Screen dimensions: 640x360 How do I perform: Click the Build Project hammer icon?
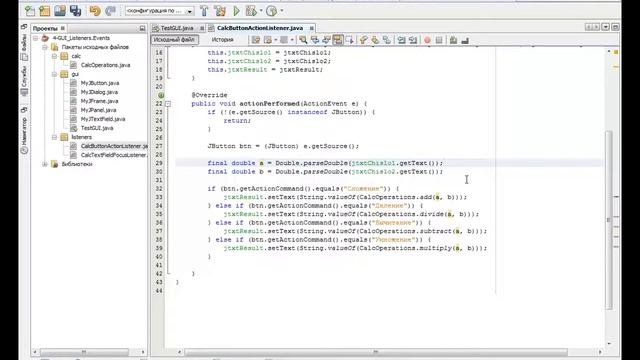204,11
